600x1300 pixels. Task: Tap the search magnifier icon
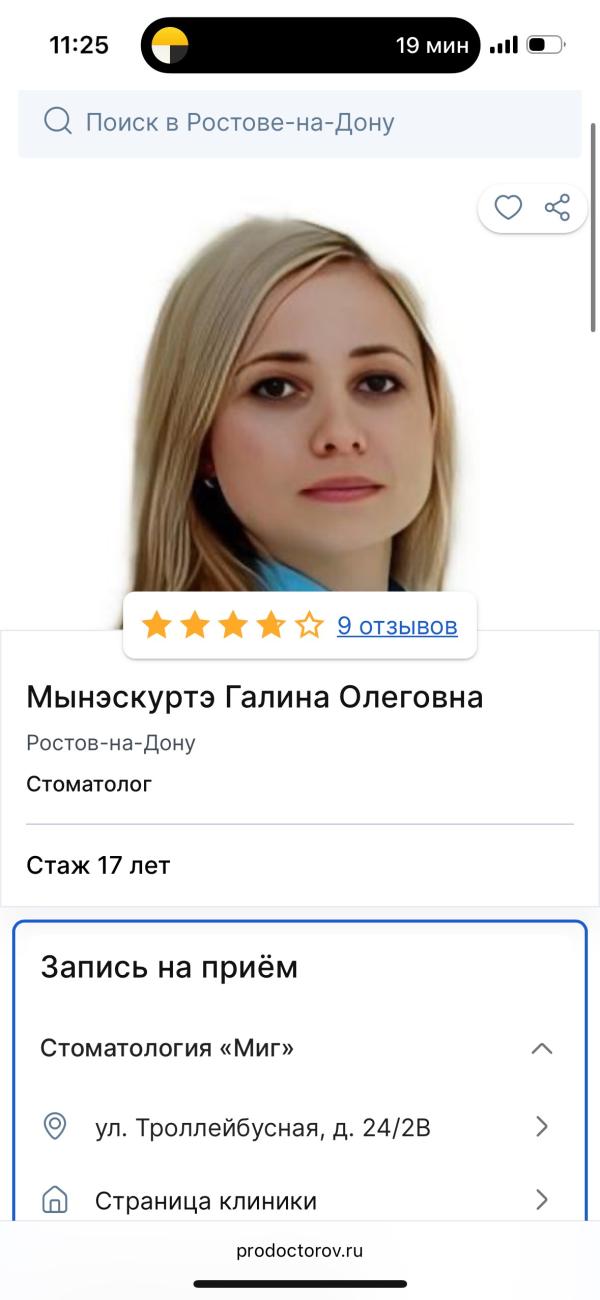click(x=58, y=122)
